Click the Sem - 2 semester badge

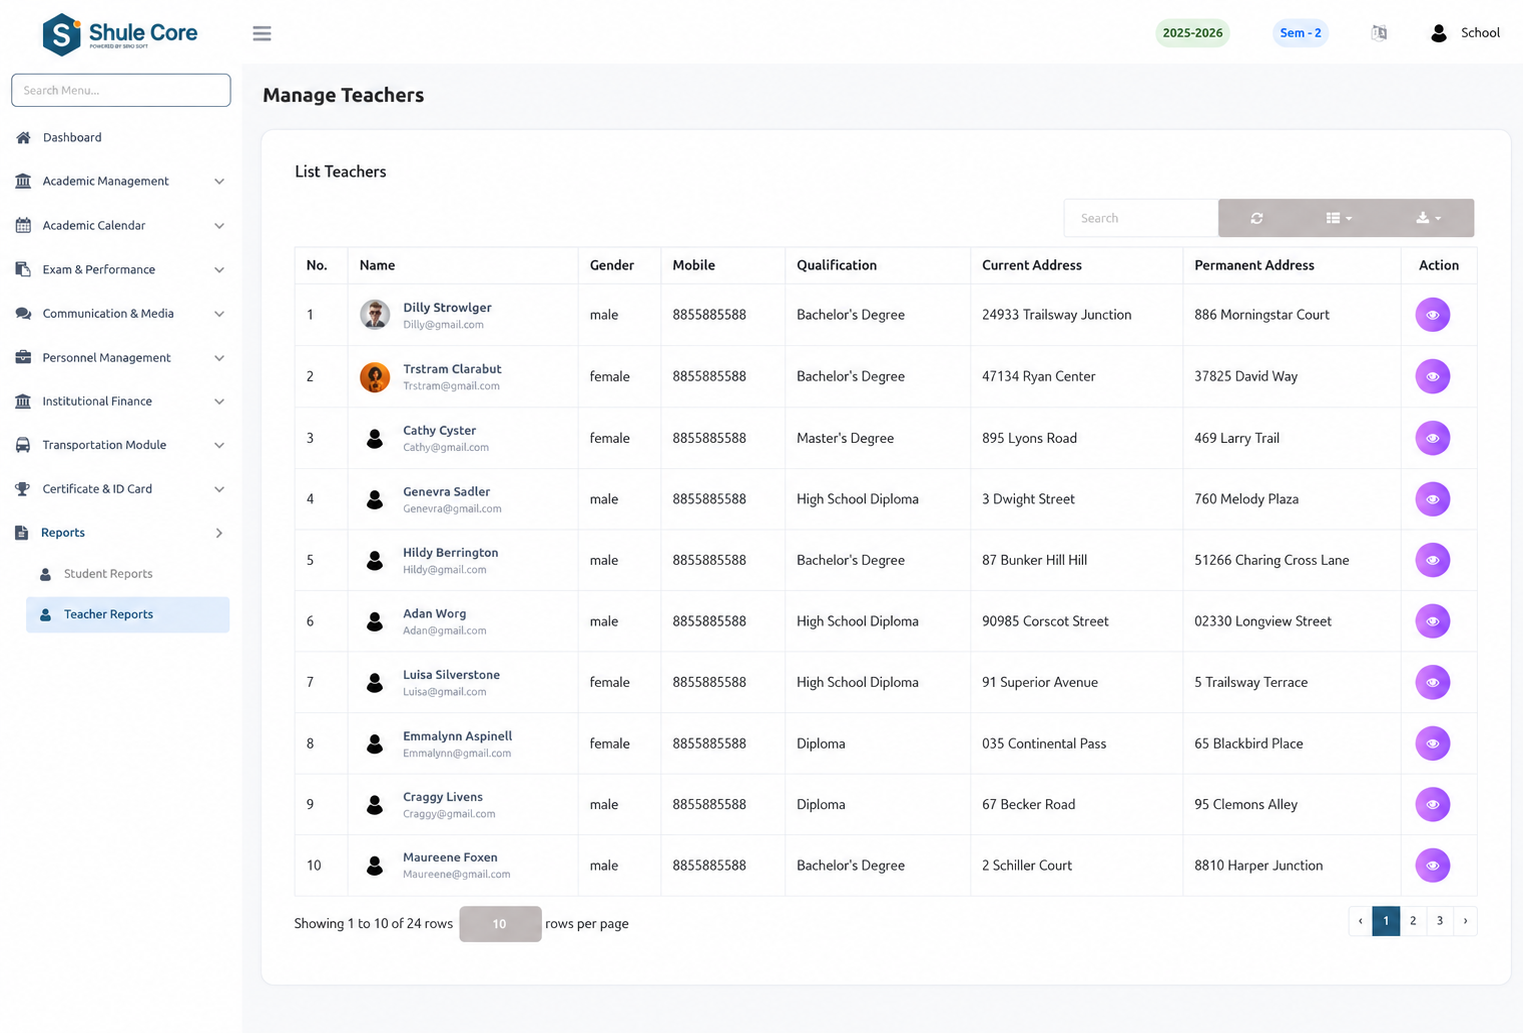[x=1300, y=33]
